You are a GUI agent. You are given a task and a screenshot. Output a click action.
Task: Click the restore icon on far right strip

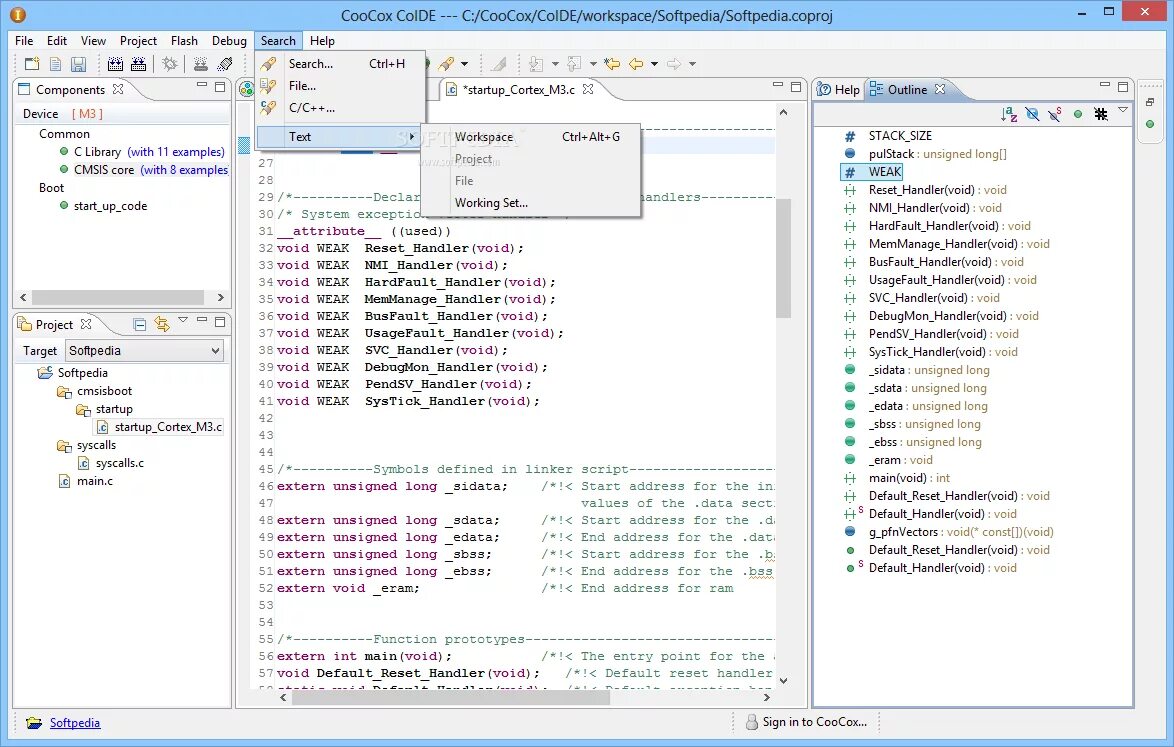[x=1150, y=102]
